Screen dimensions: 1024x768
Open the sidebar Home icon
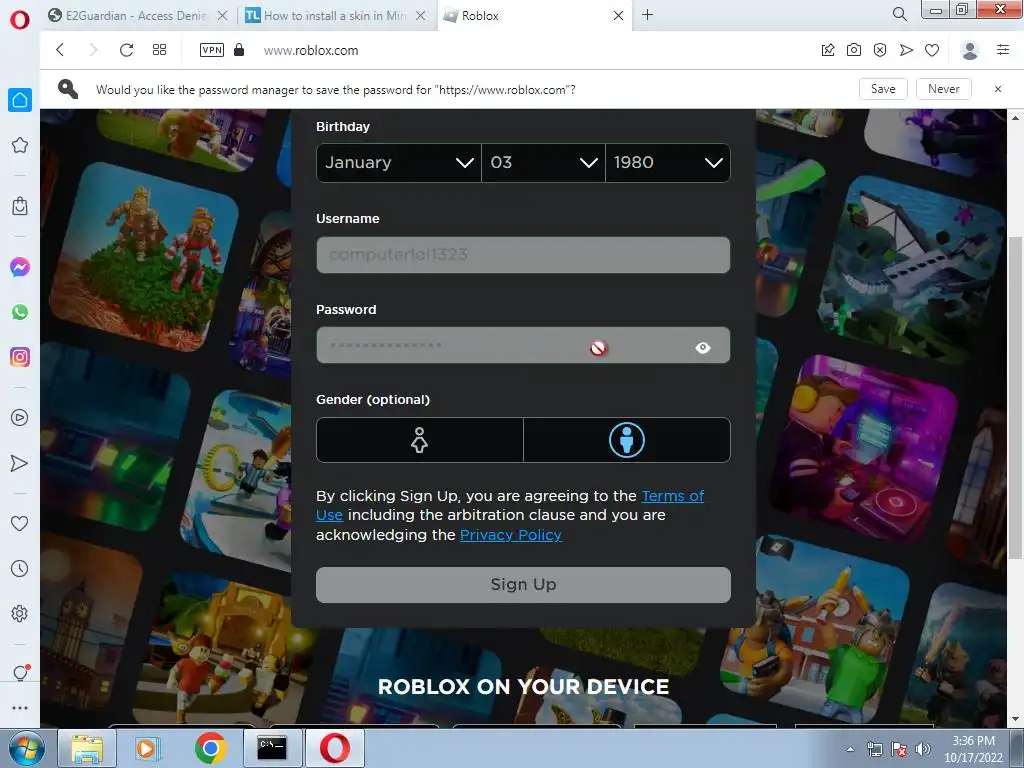pyautogui.click(x=20, y=100)
